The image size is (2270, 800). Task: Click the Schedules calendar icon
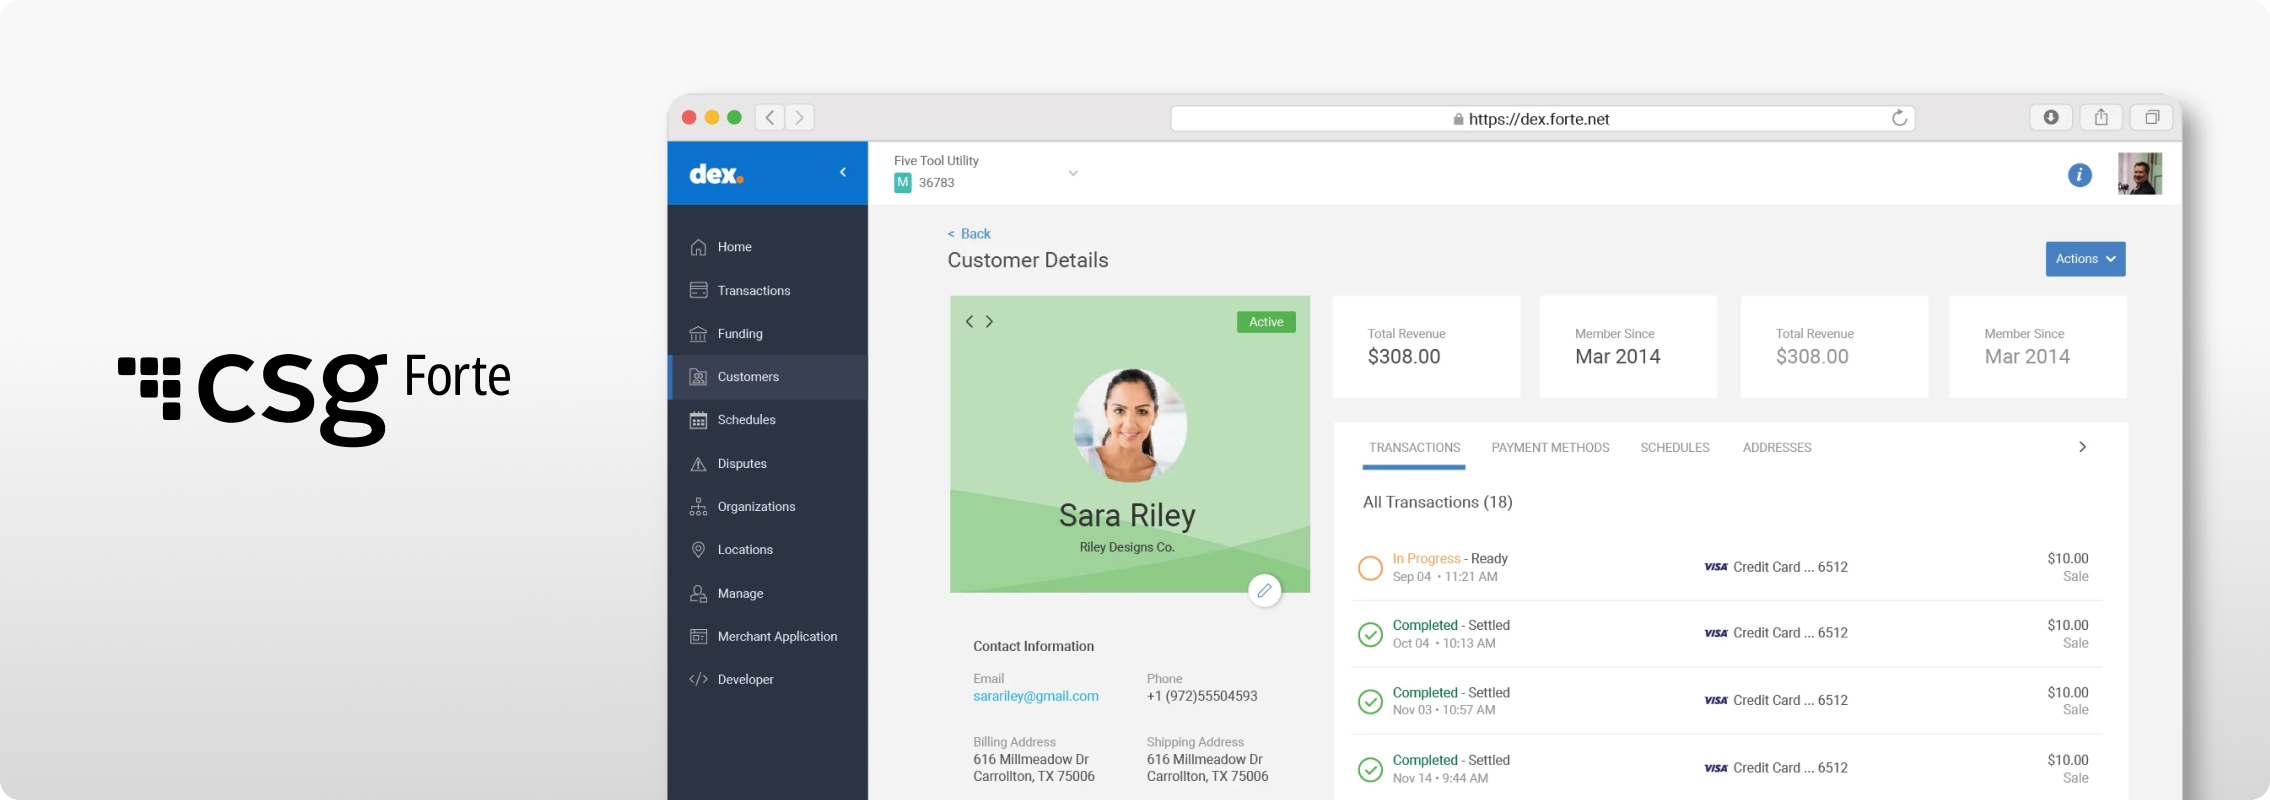point(699,420)
